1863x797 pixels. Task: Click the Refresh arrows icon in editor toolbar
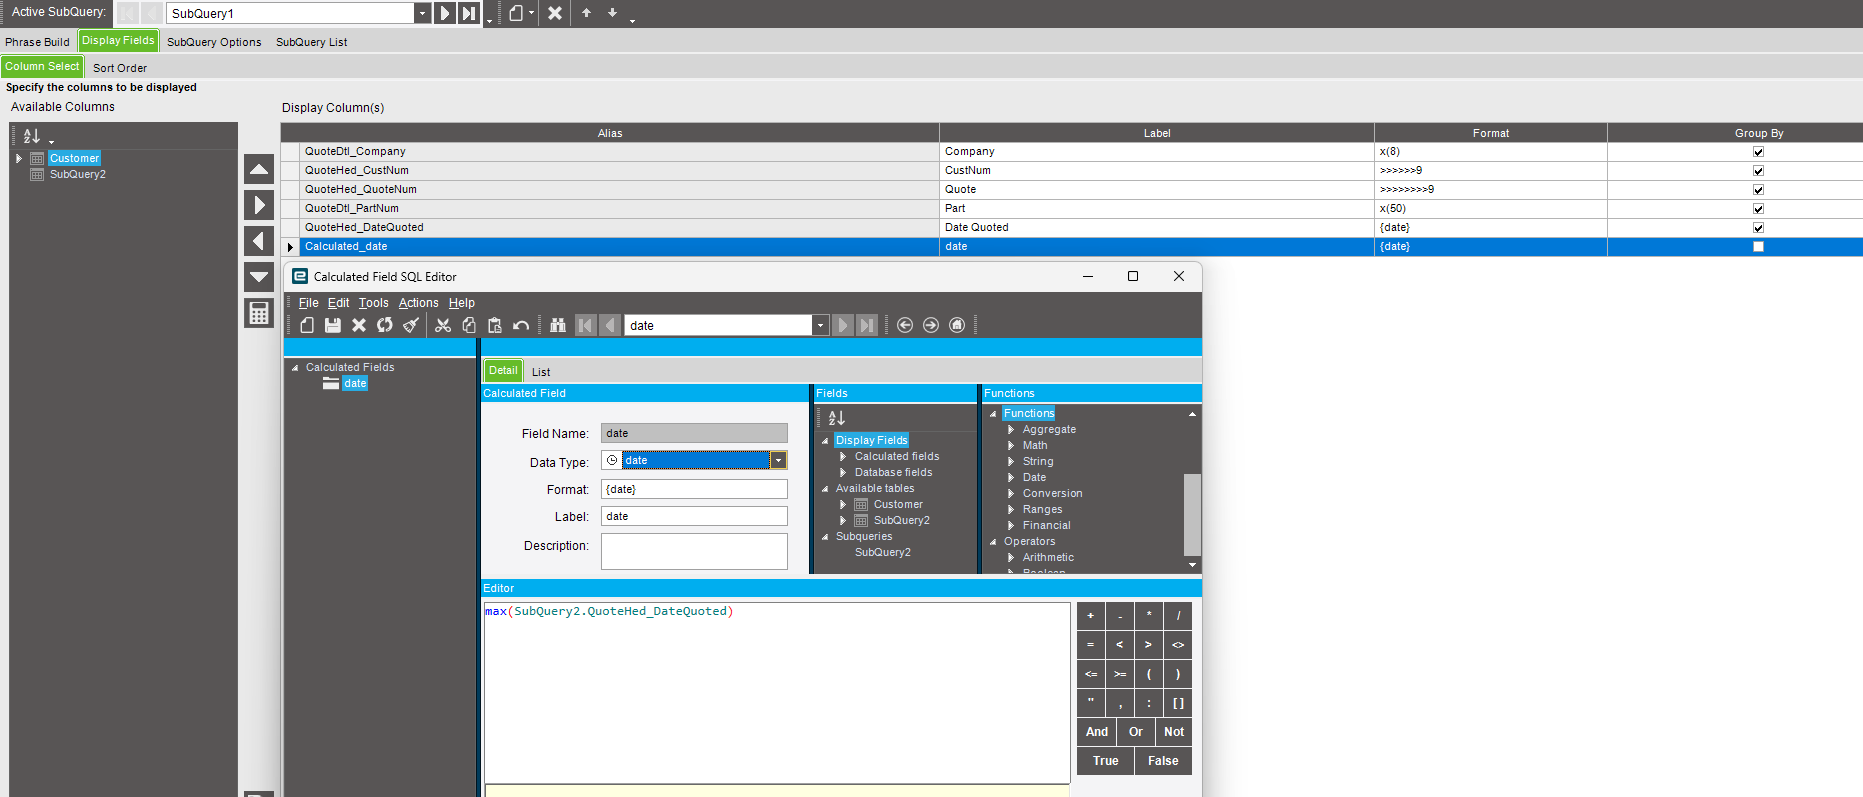point(385,325)
